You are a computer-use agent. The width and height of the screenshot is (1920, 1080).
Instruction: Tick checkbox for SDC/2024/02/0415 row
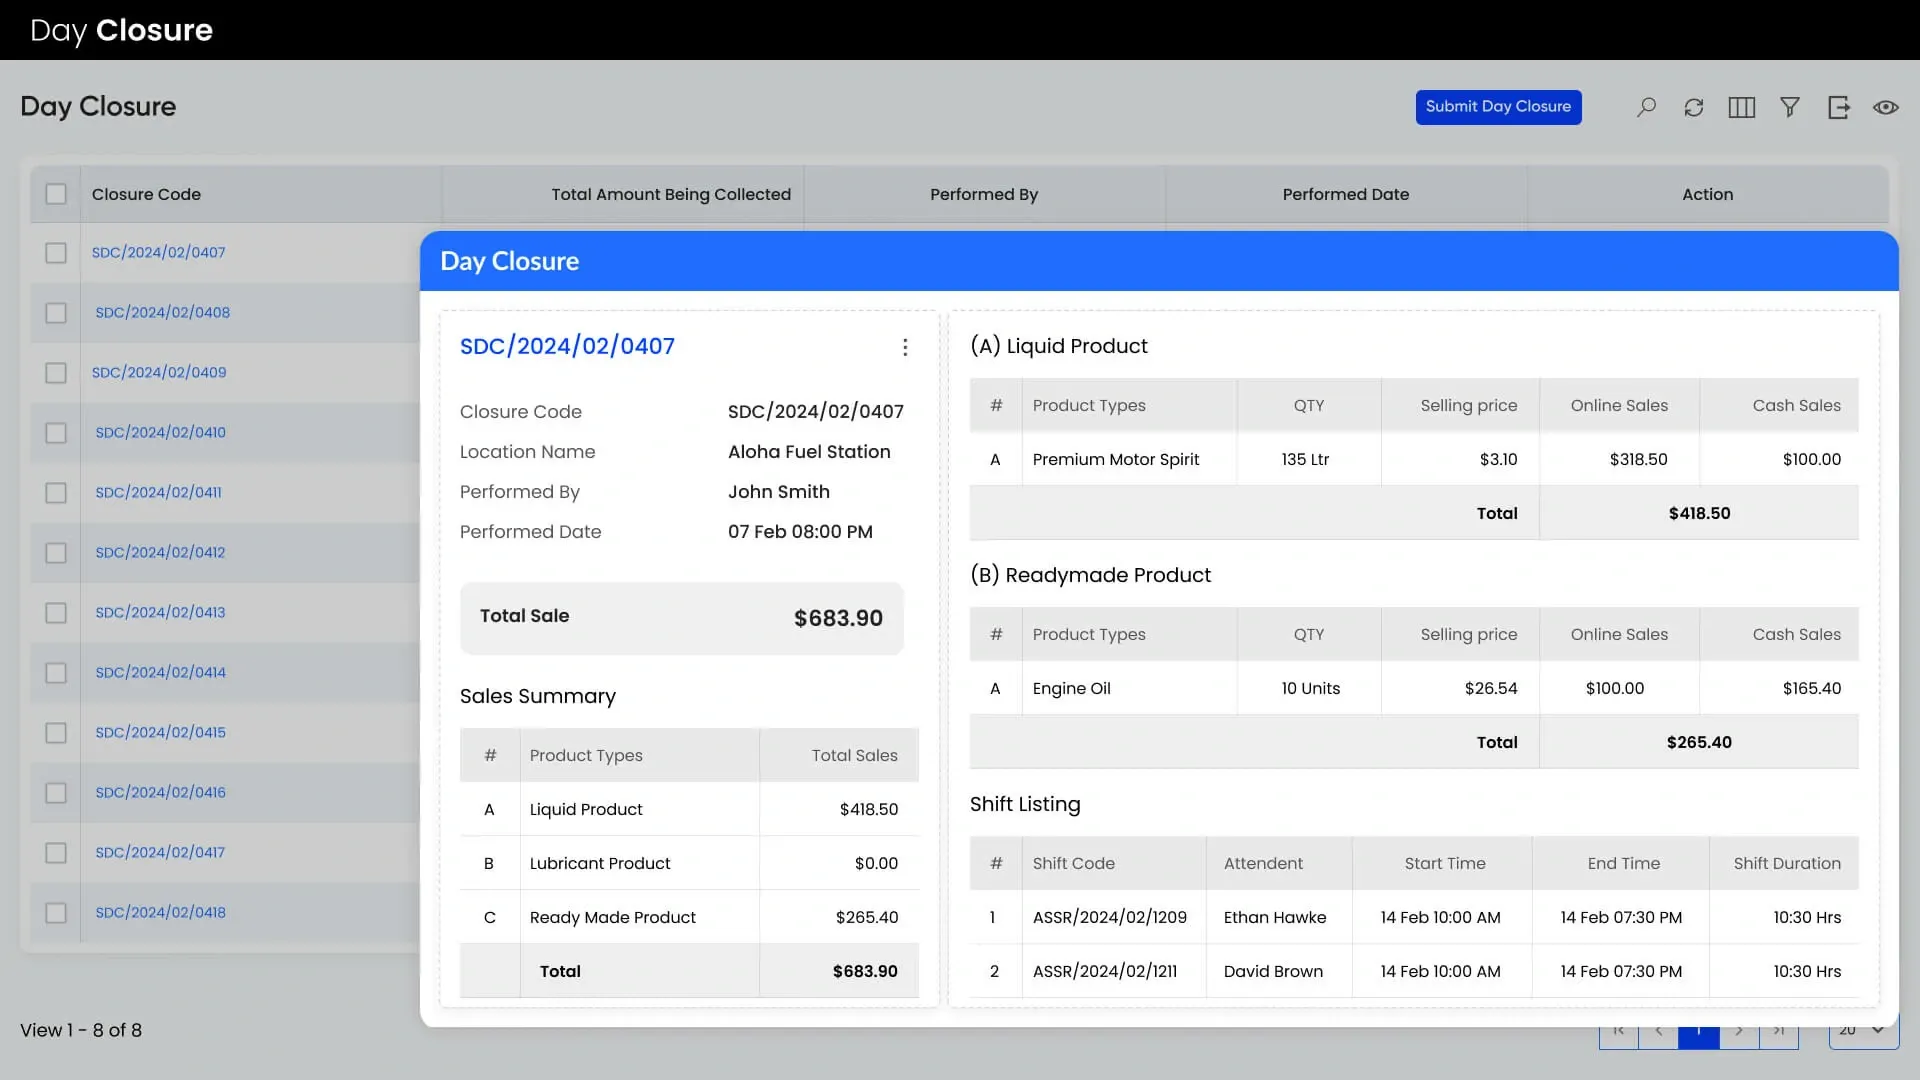pos(56,733)
